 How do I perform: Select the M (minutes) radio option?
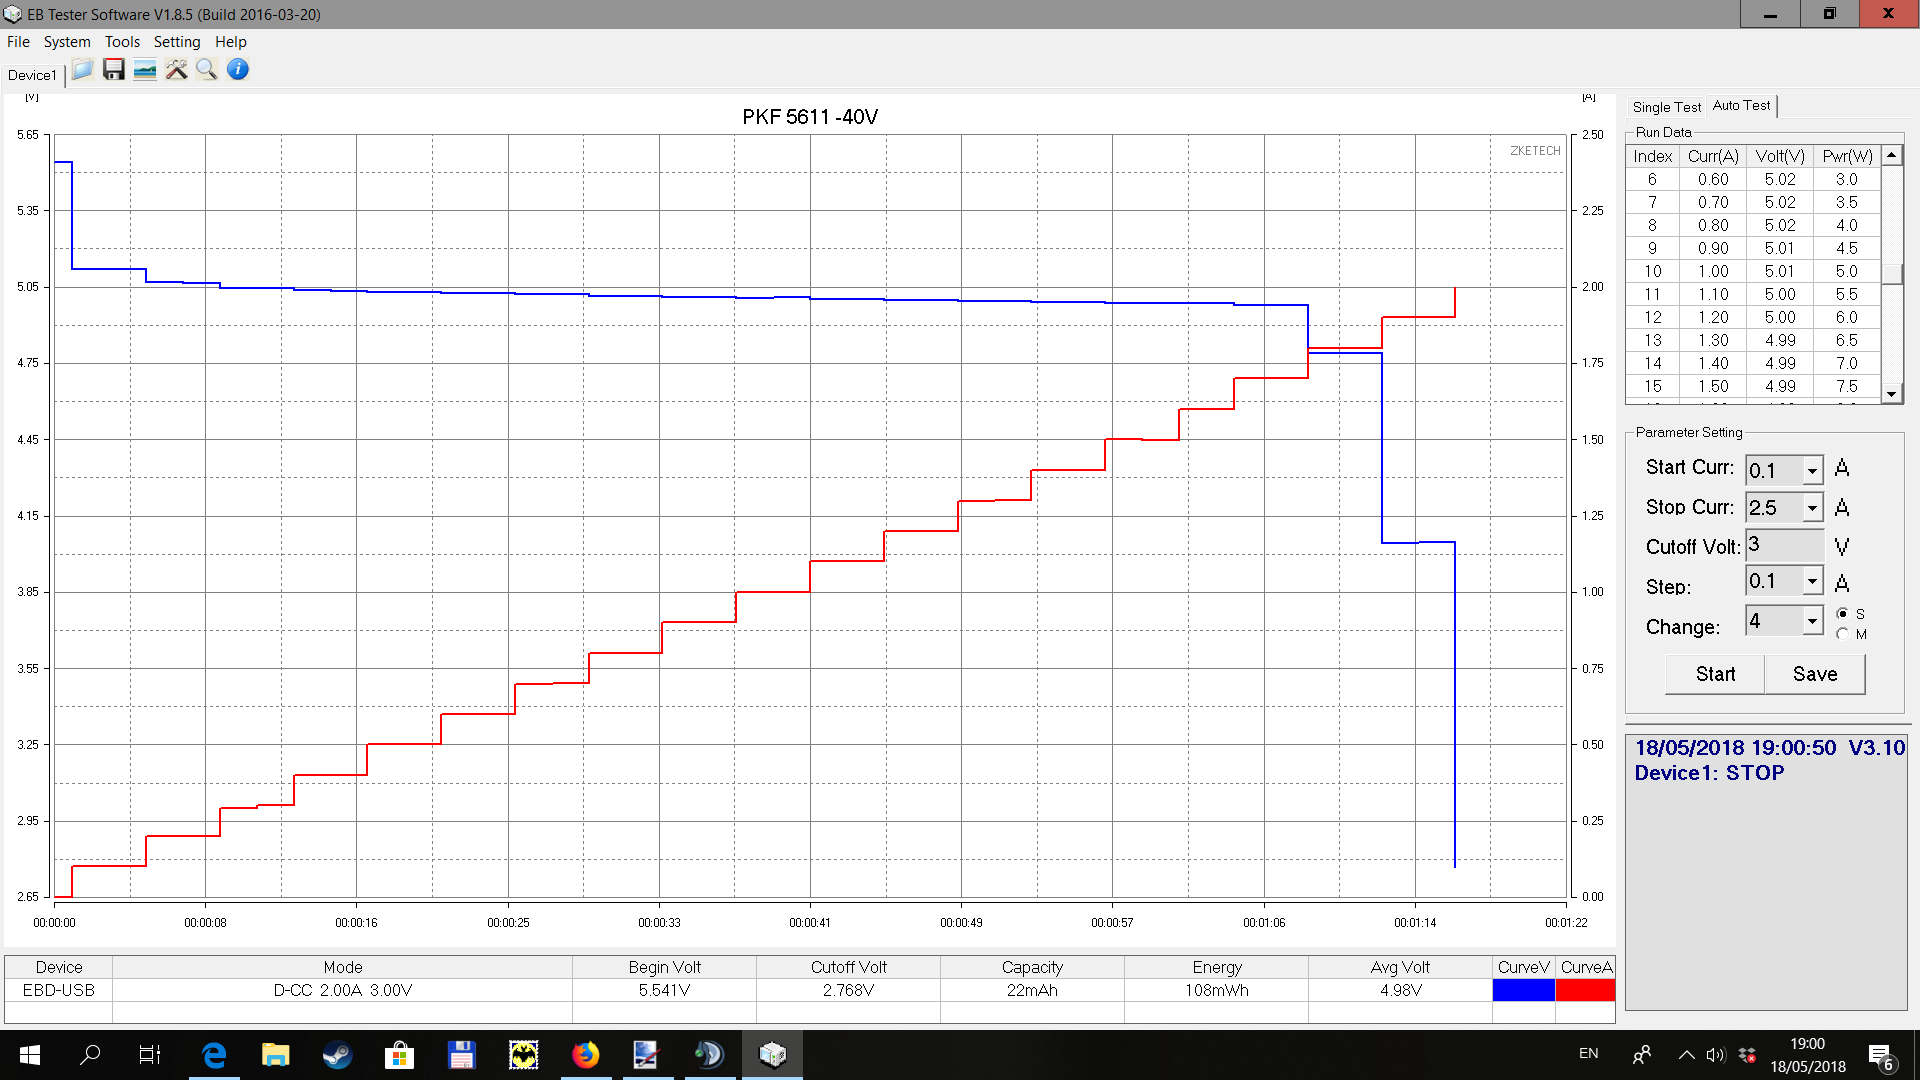pos(1842,634)
